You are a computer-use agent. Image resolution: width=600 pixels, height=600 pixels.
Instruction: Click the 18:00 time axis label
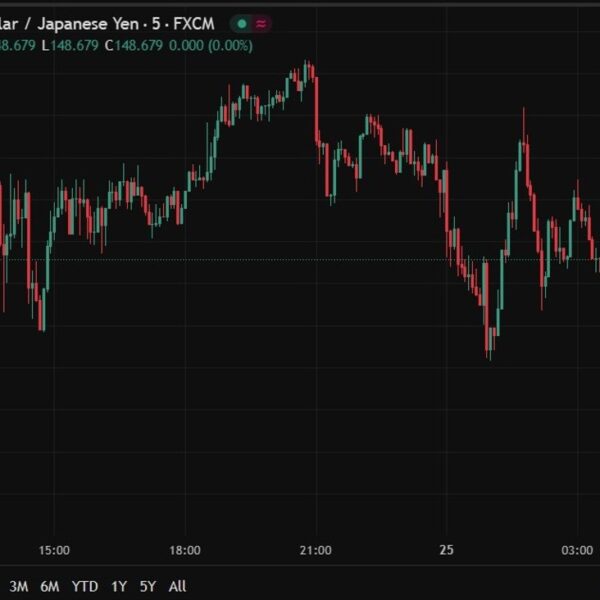click(x=185, y=551)
